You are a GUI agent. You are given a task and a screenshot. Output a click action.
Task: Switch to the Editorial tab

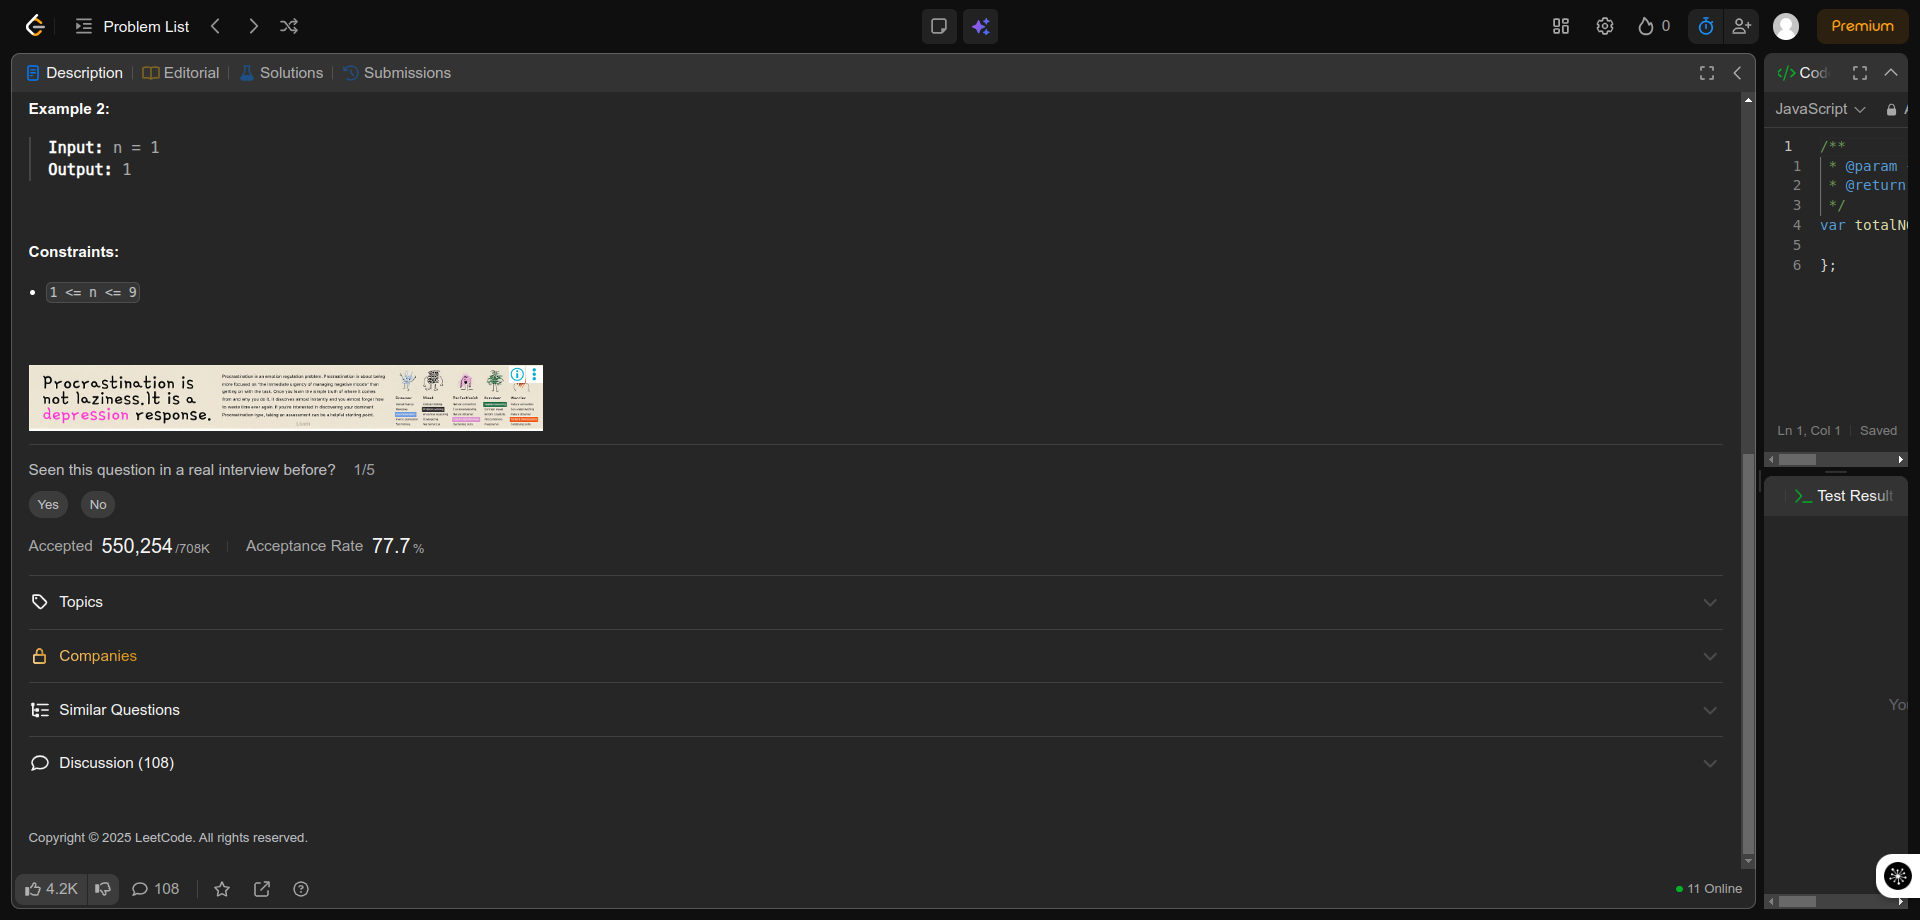coord(181,73)
